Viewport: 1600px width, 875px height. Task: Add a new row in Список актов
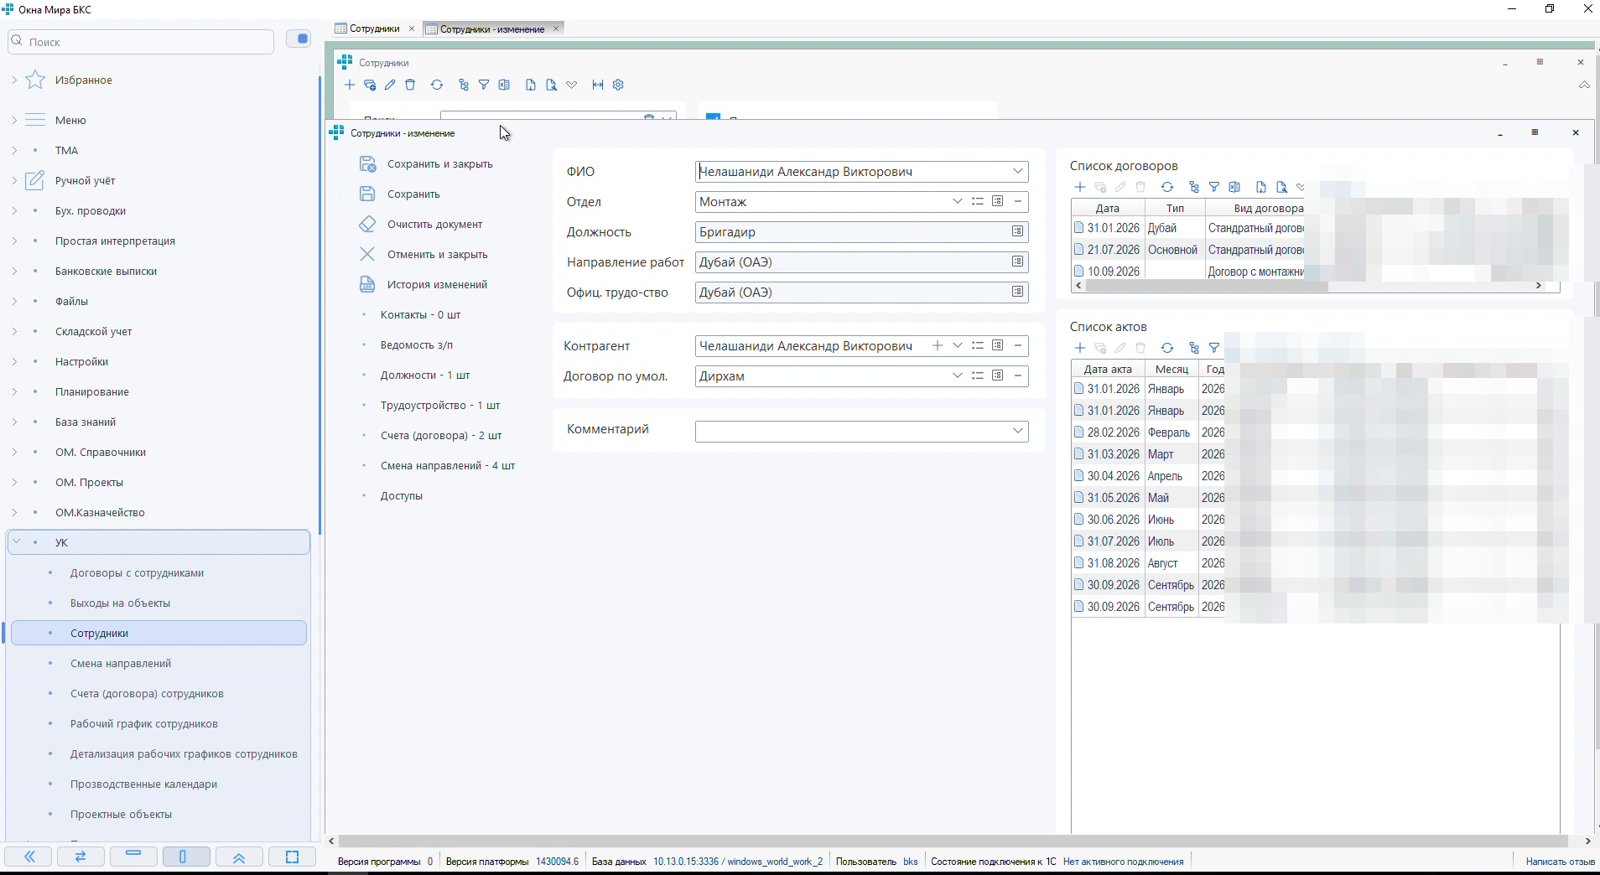(1080, 348)
